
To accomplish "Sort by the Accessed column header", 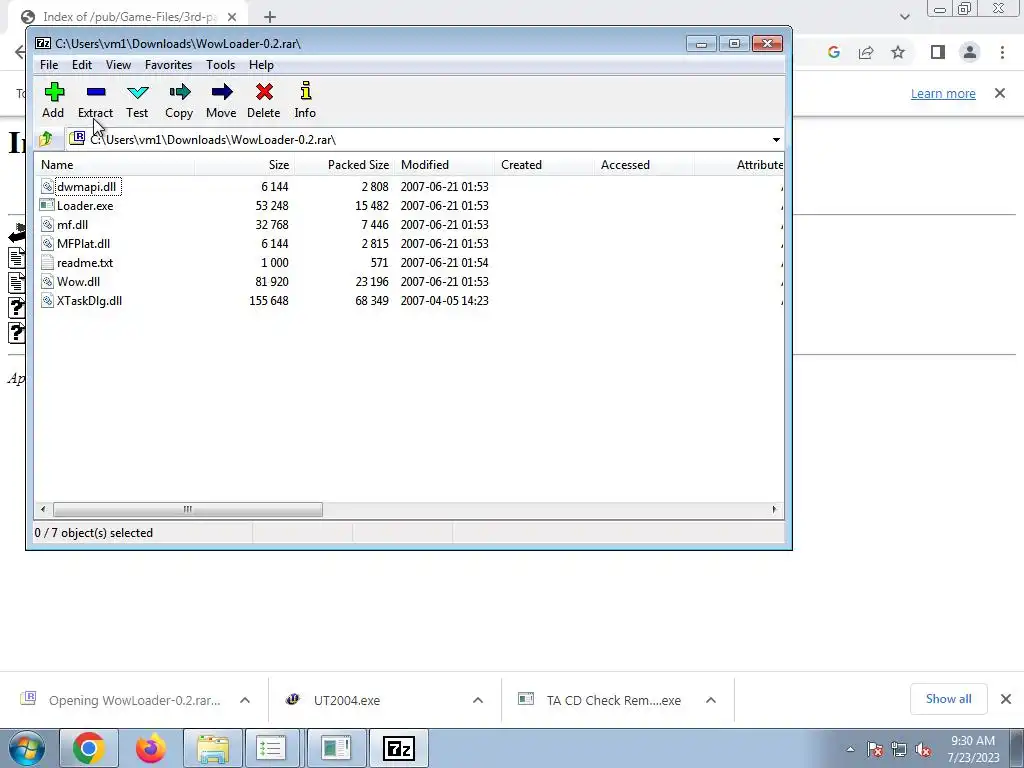I will click(644, 165).
